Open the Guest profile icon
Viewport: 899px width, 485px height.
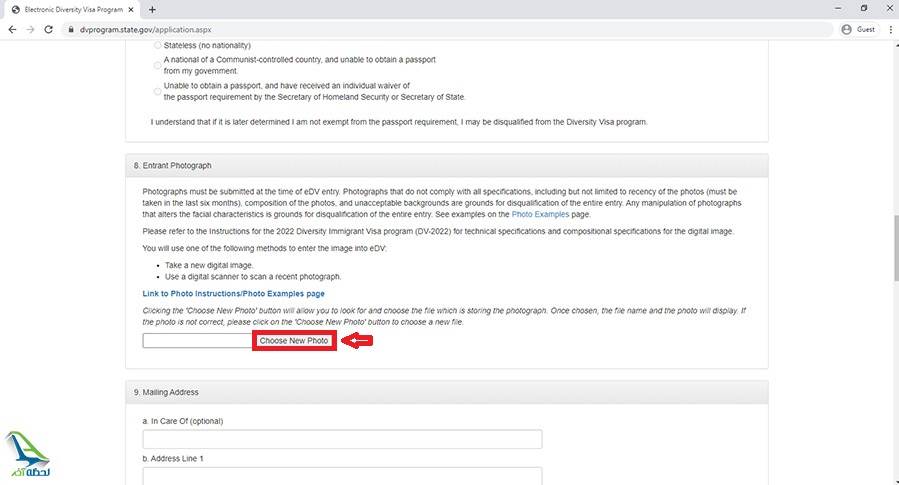tap(858, 29)
